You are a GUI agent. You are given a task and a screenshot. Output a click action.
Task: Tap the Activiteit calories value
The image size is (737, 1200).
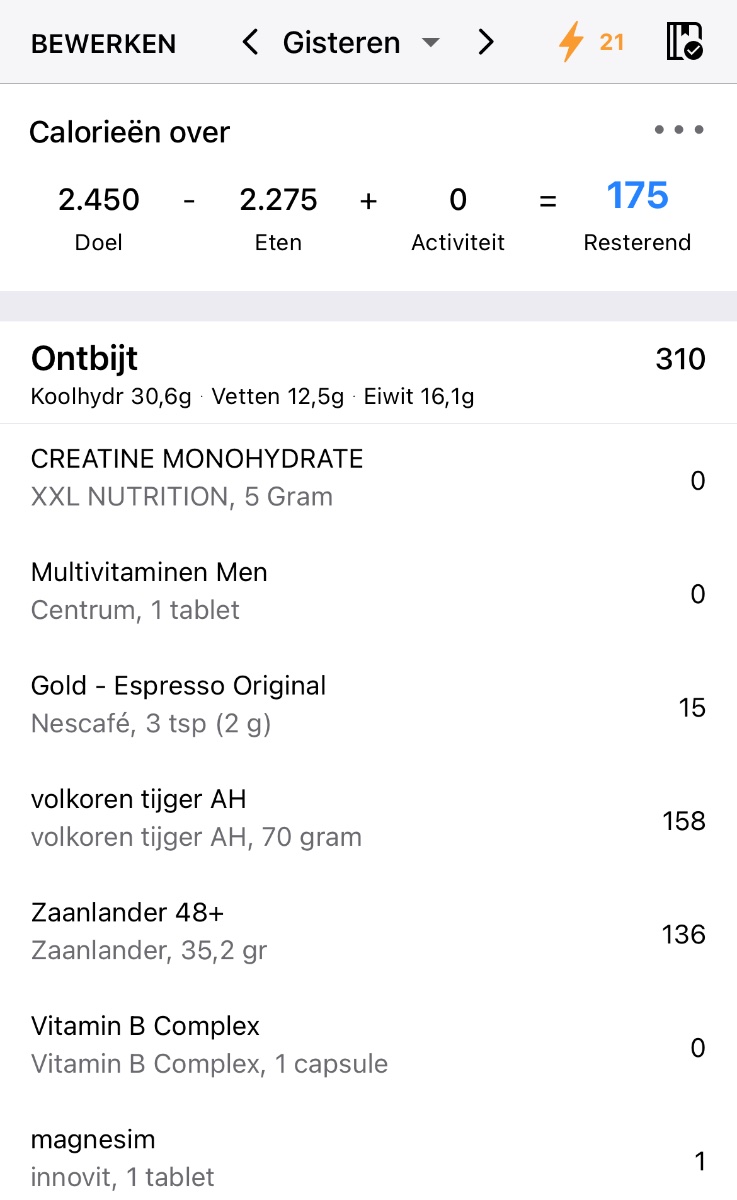458,200
